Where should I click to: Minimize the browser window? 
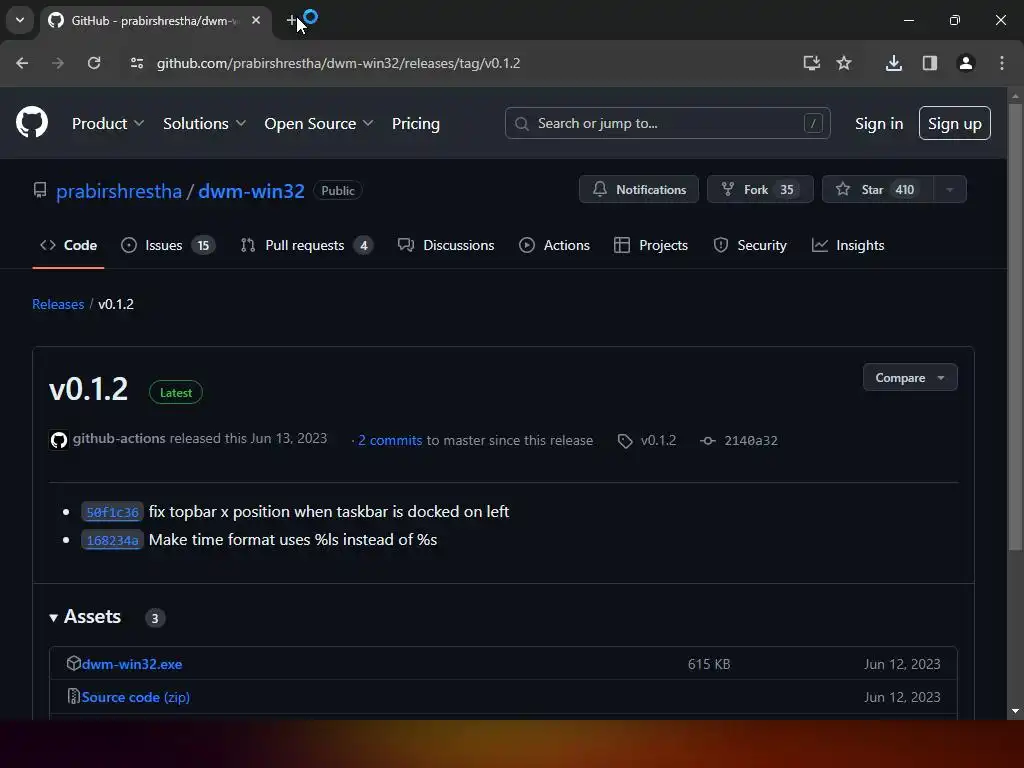coord(908,20)
